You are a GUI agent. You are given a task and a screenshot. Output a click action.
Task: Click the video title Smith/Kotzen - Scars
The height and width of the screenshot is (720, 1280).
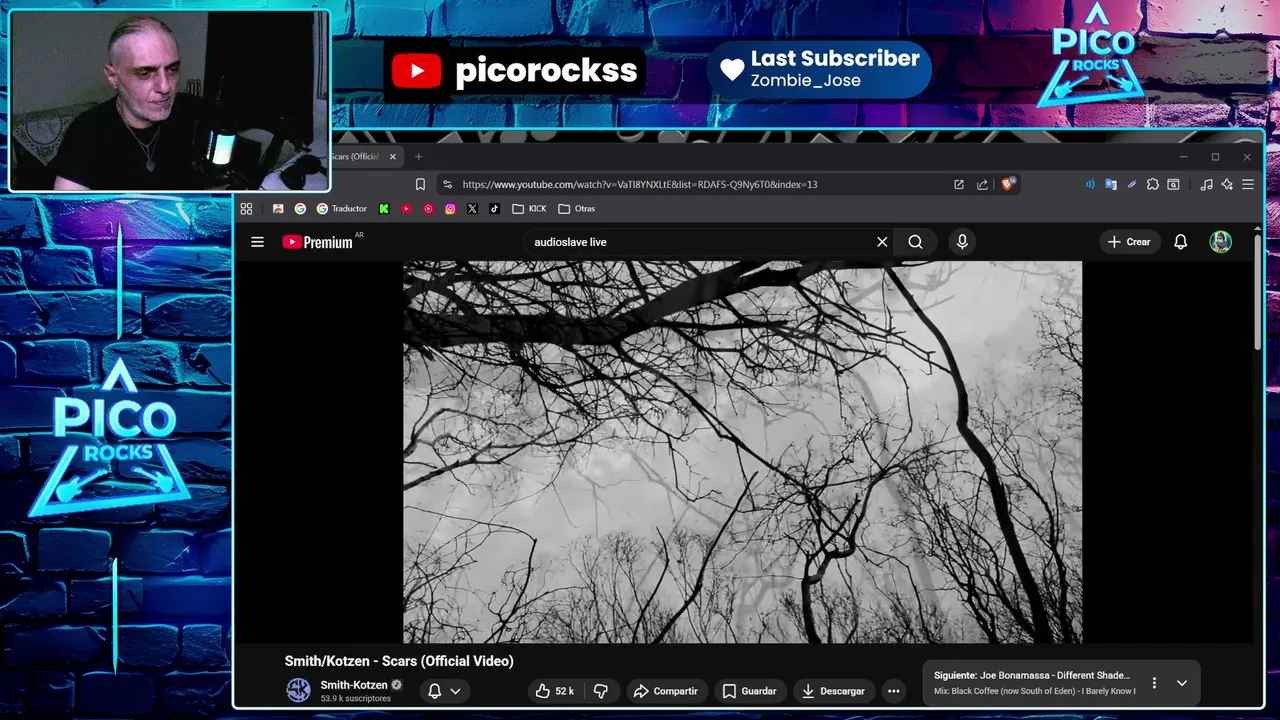tap(399, 661)
